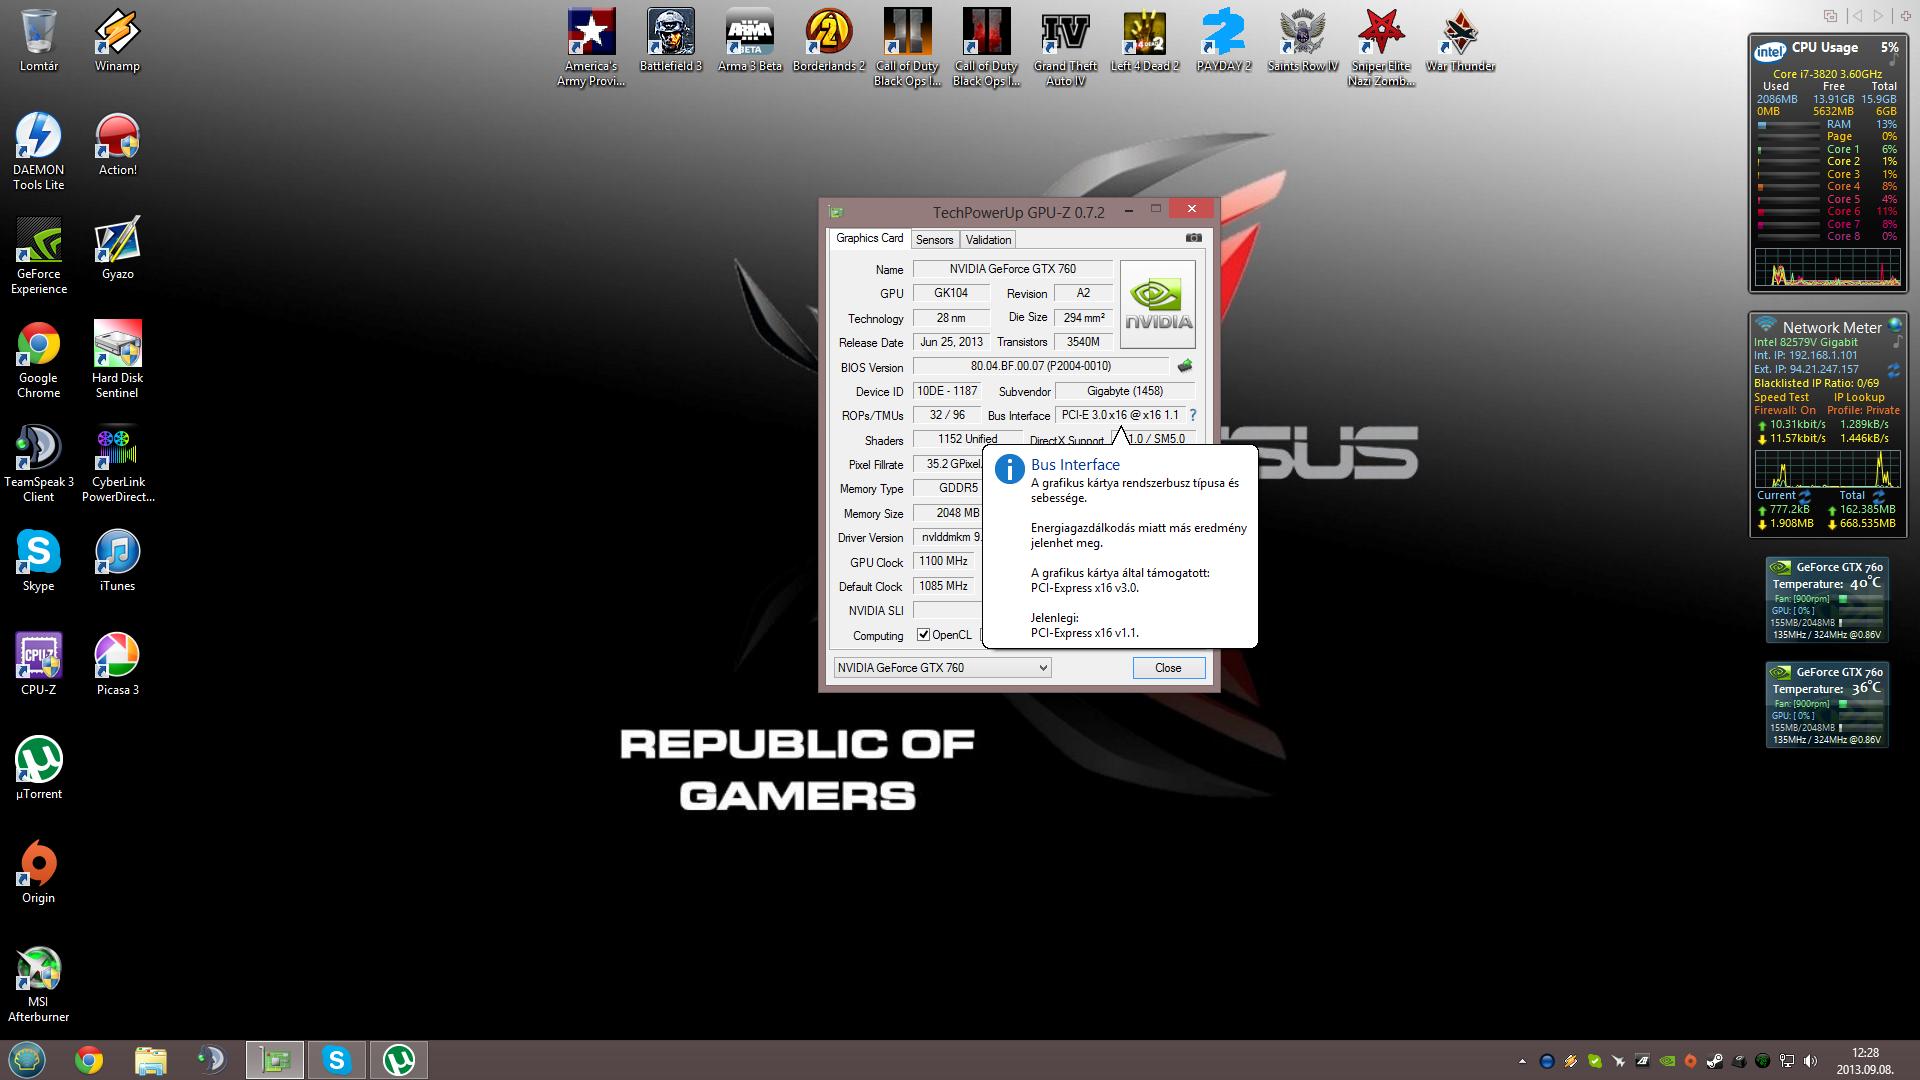Open the Picasa 3 desktop shortcut
The image size is (1920, 1080).
pyautogui.click(x=117, y=665)
